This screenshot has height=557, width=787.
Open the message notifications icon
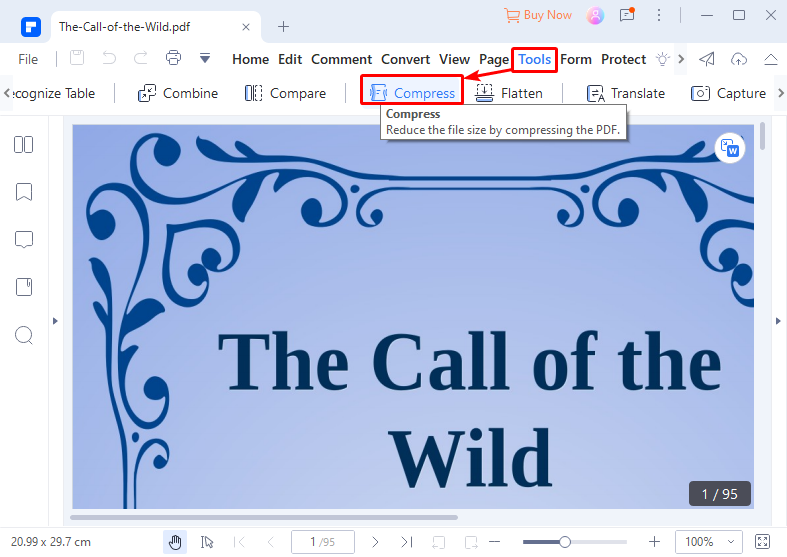[627, 15]
